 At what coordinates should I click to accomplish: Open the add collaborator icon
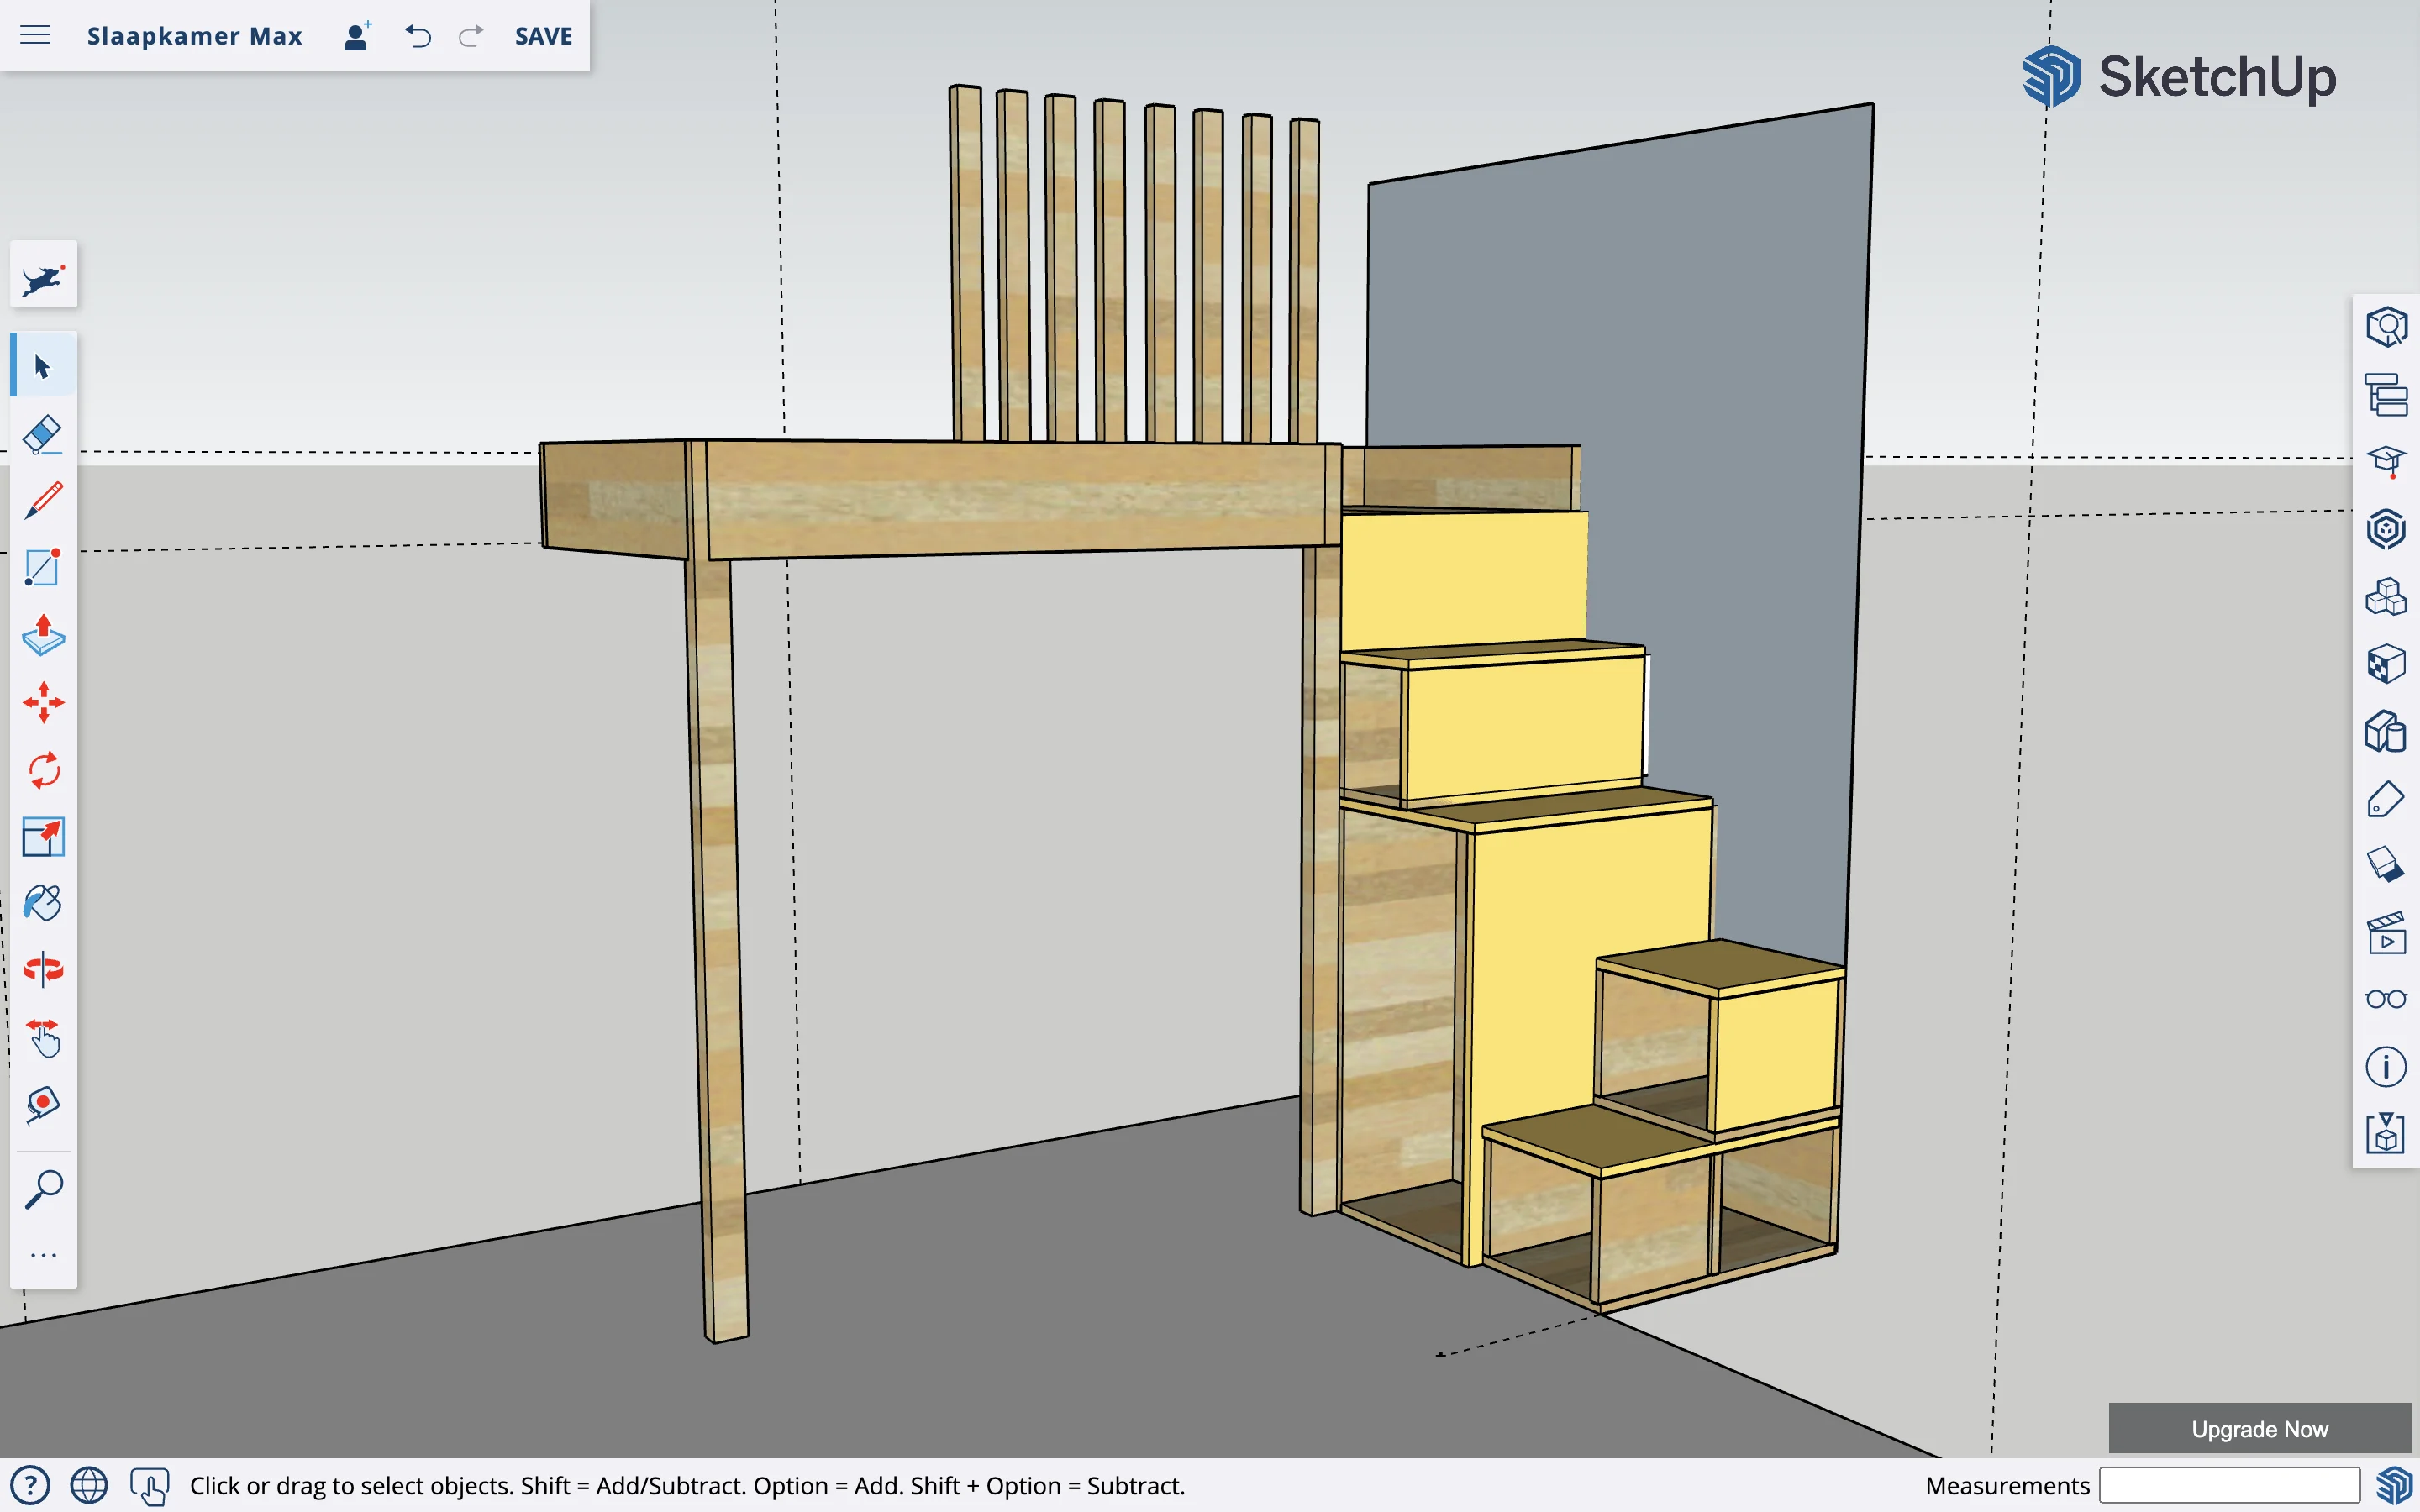[x=357, y=36]
